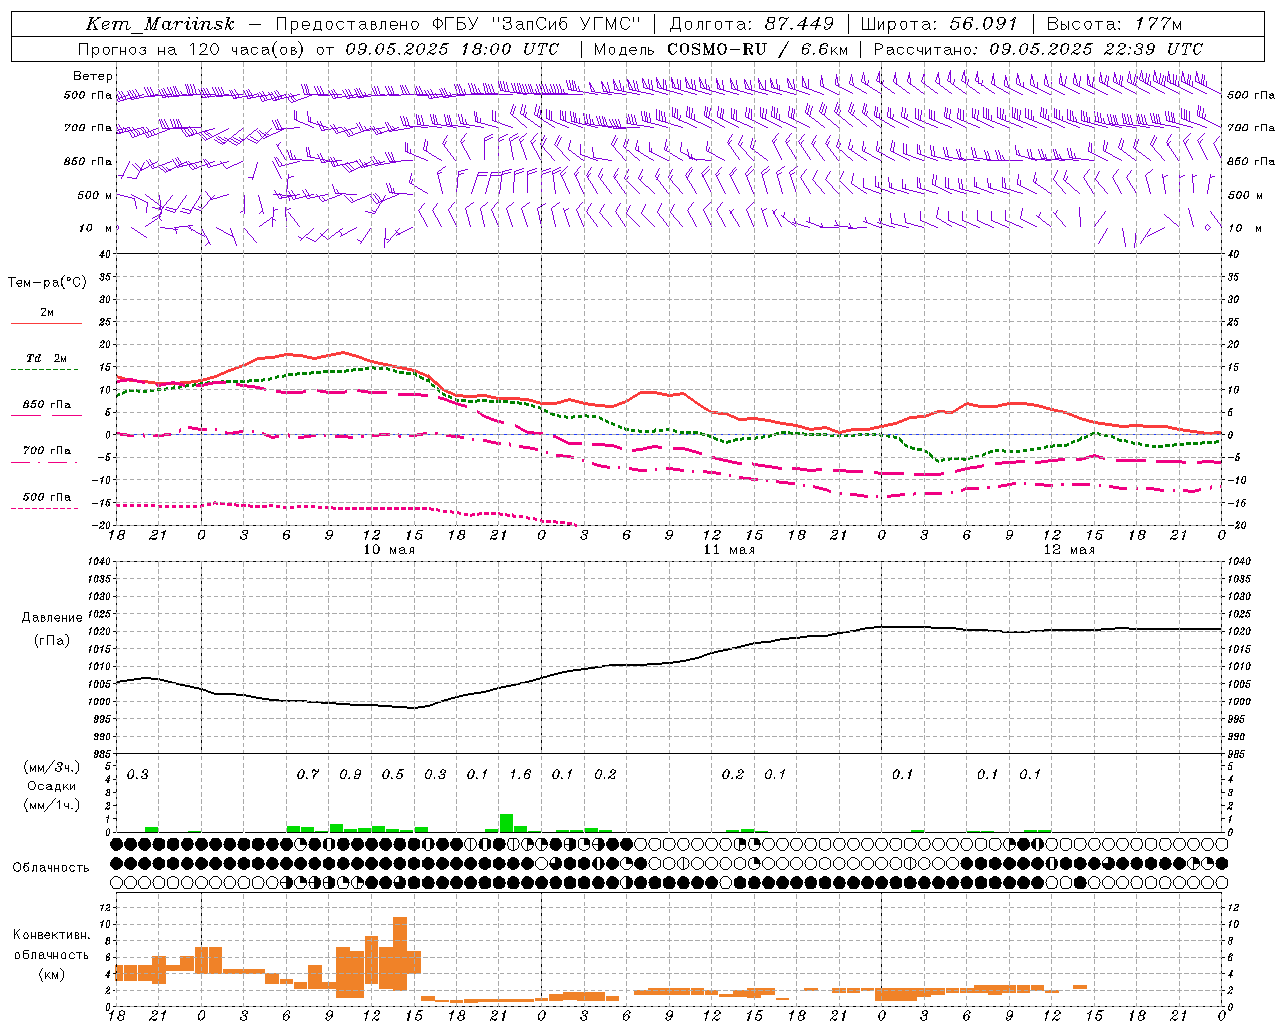Click 985 on the right pressure axis

click(1238, 754)
